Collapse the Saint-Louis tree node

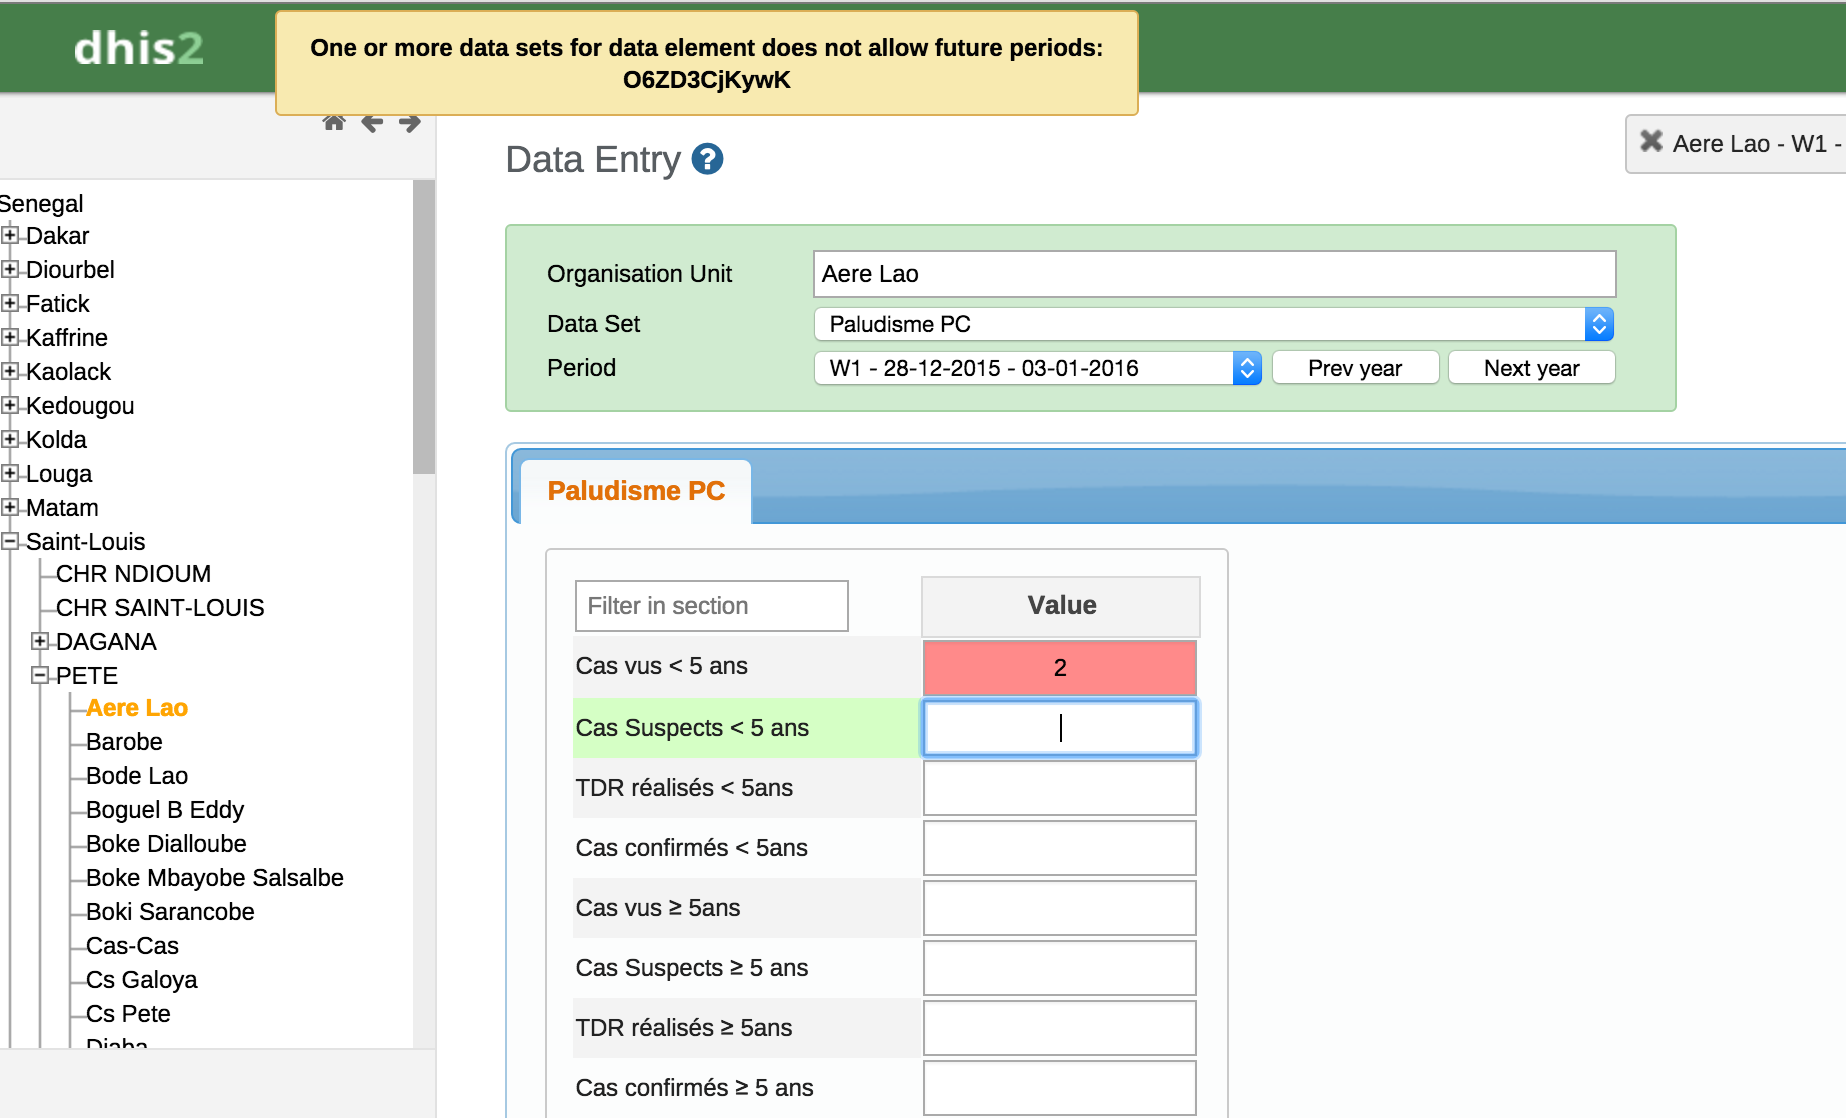click(10, 542)
